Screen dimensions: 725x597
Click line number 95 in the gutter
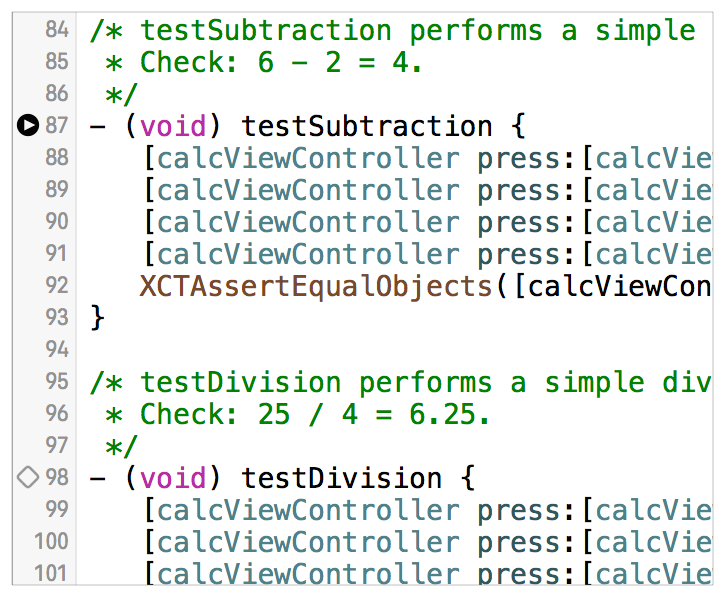coord(57,382)
